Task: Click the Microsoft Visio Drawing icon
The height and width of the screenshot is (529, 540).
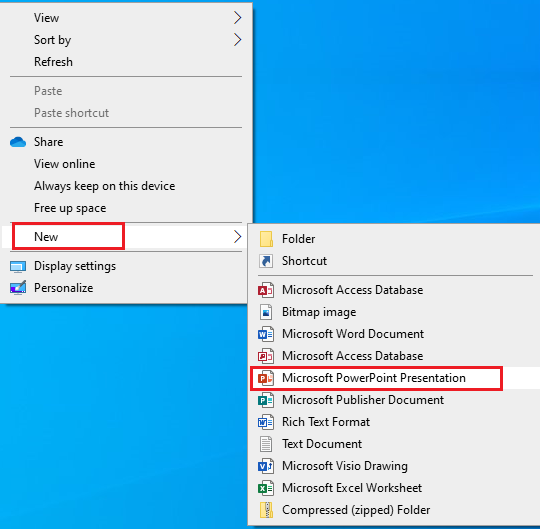Action: (x=266, y=466)
